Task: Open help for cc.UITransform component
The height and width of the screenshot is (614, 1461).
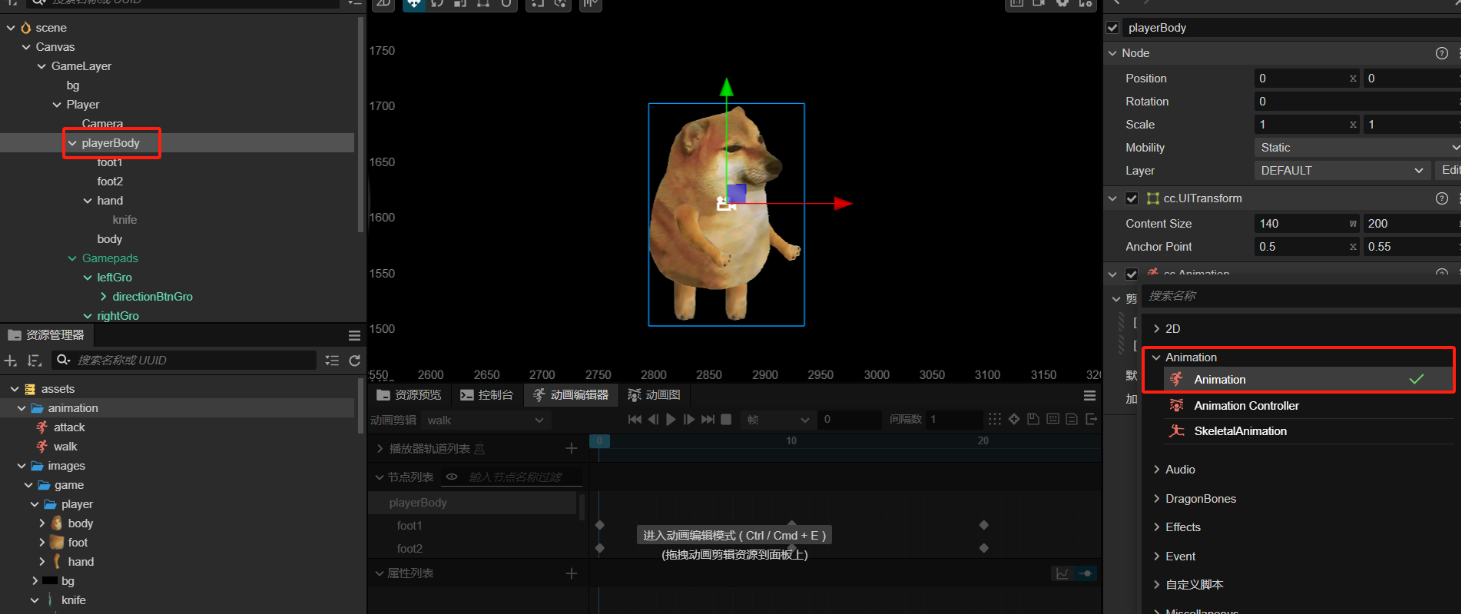Action: pos(1441,198)
